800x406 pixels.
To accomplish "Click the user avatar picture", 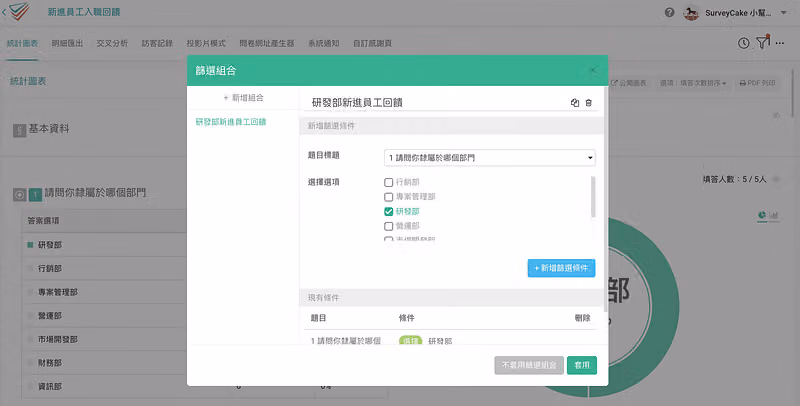I will (x=691, y=13).
